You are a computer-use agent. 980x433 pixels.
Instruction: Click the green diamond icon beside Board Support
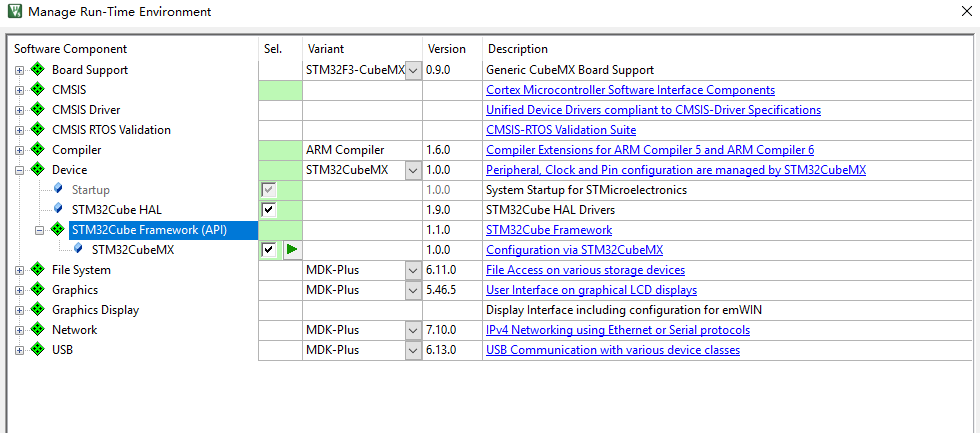pyautogui.click(x=38, y=69)
